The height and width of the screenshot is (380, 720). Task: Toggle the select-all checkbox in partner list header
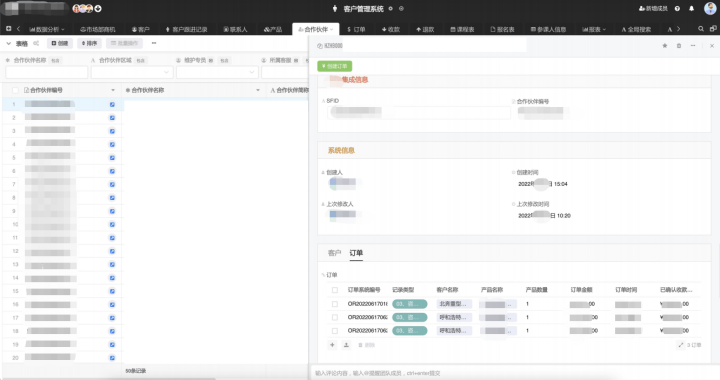pyautogui.click(x=15, y=90)
